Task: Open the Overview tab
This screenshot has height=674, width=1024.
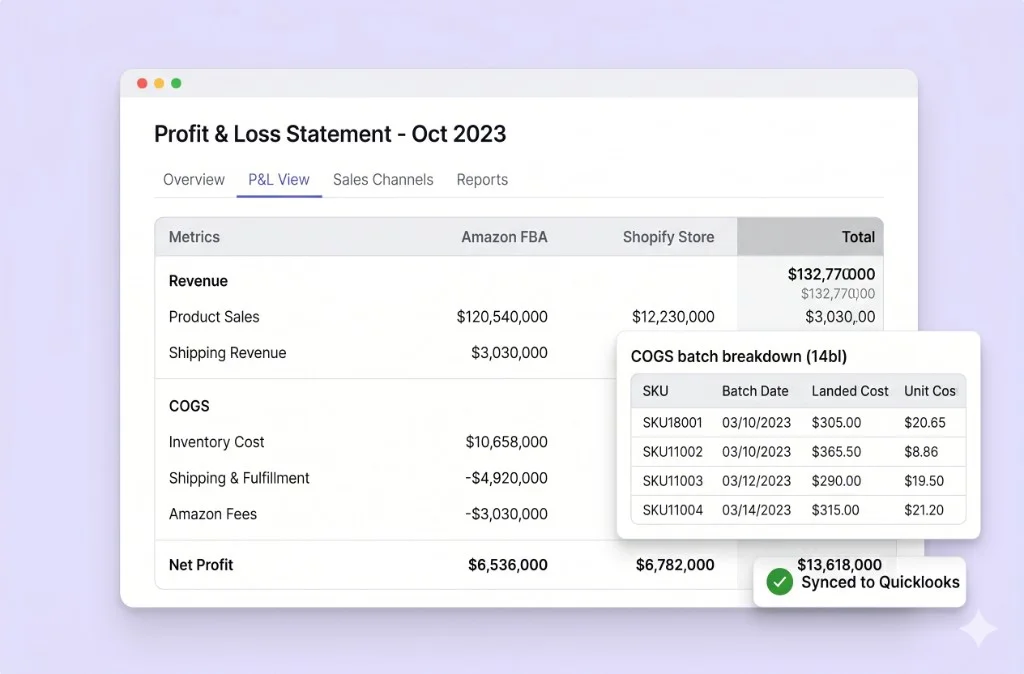Action: point(194,180)
